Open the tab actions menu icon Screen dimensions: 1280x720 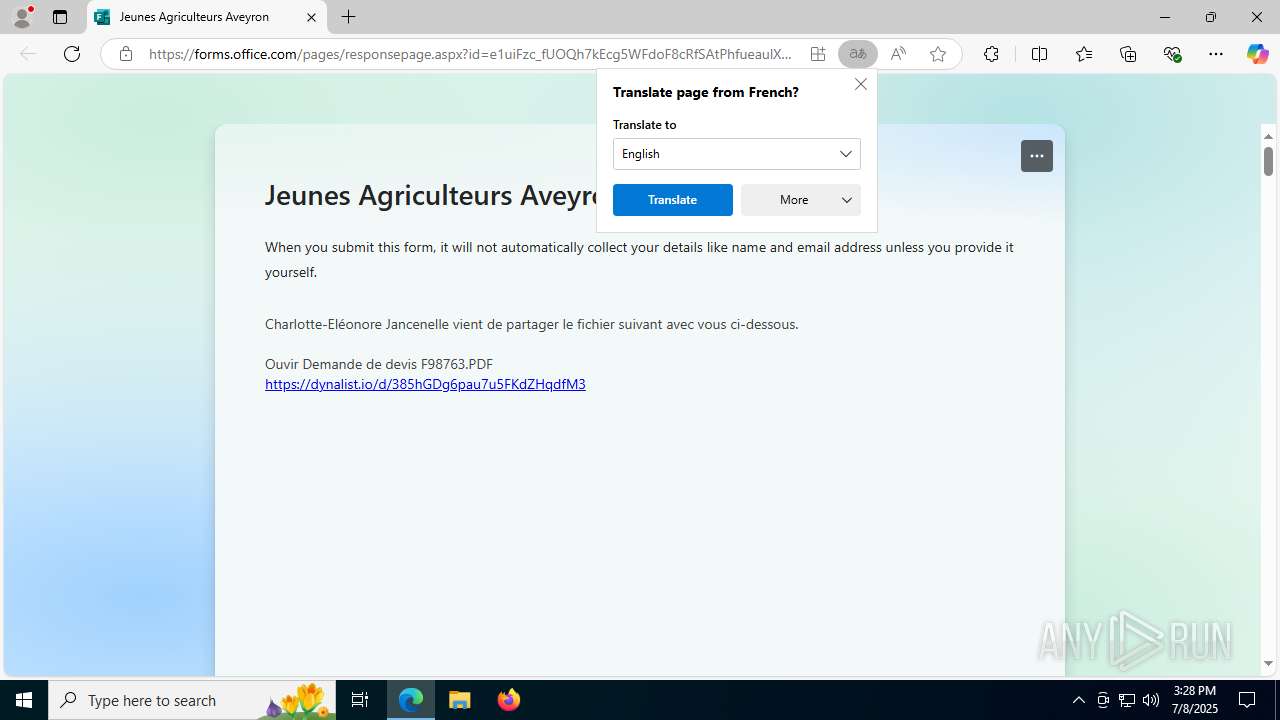pos(60,17)
